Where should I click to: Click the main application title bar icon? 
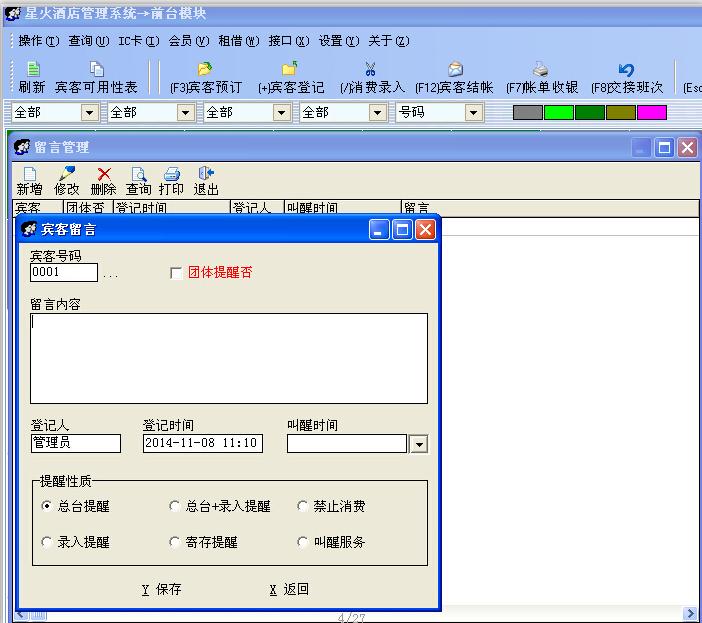tap(12, 13)
